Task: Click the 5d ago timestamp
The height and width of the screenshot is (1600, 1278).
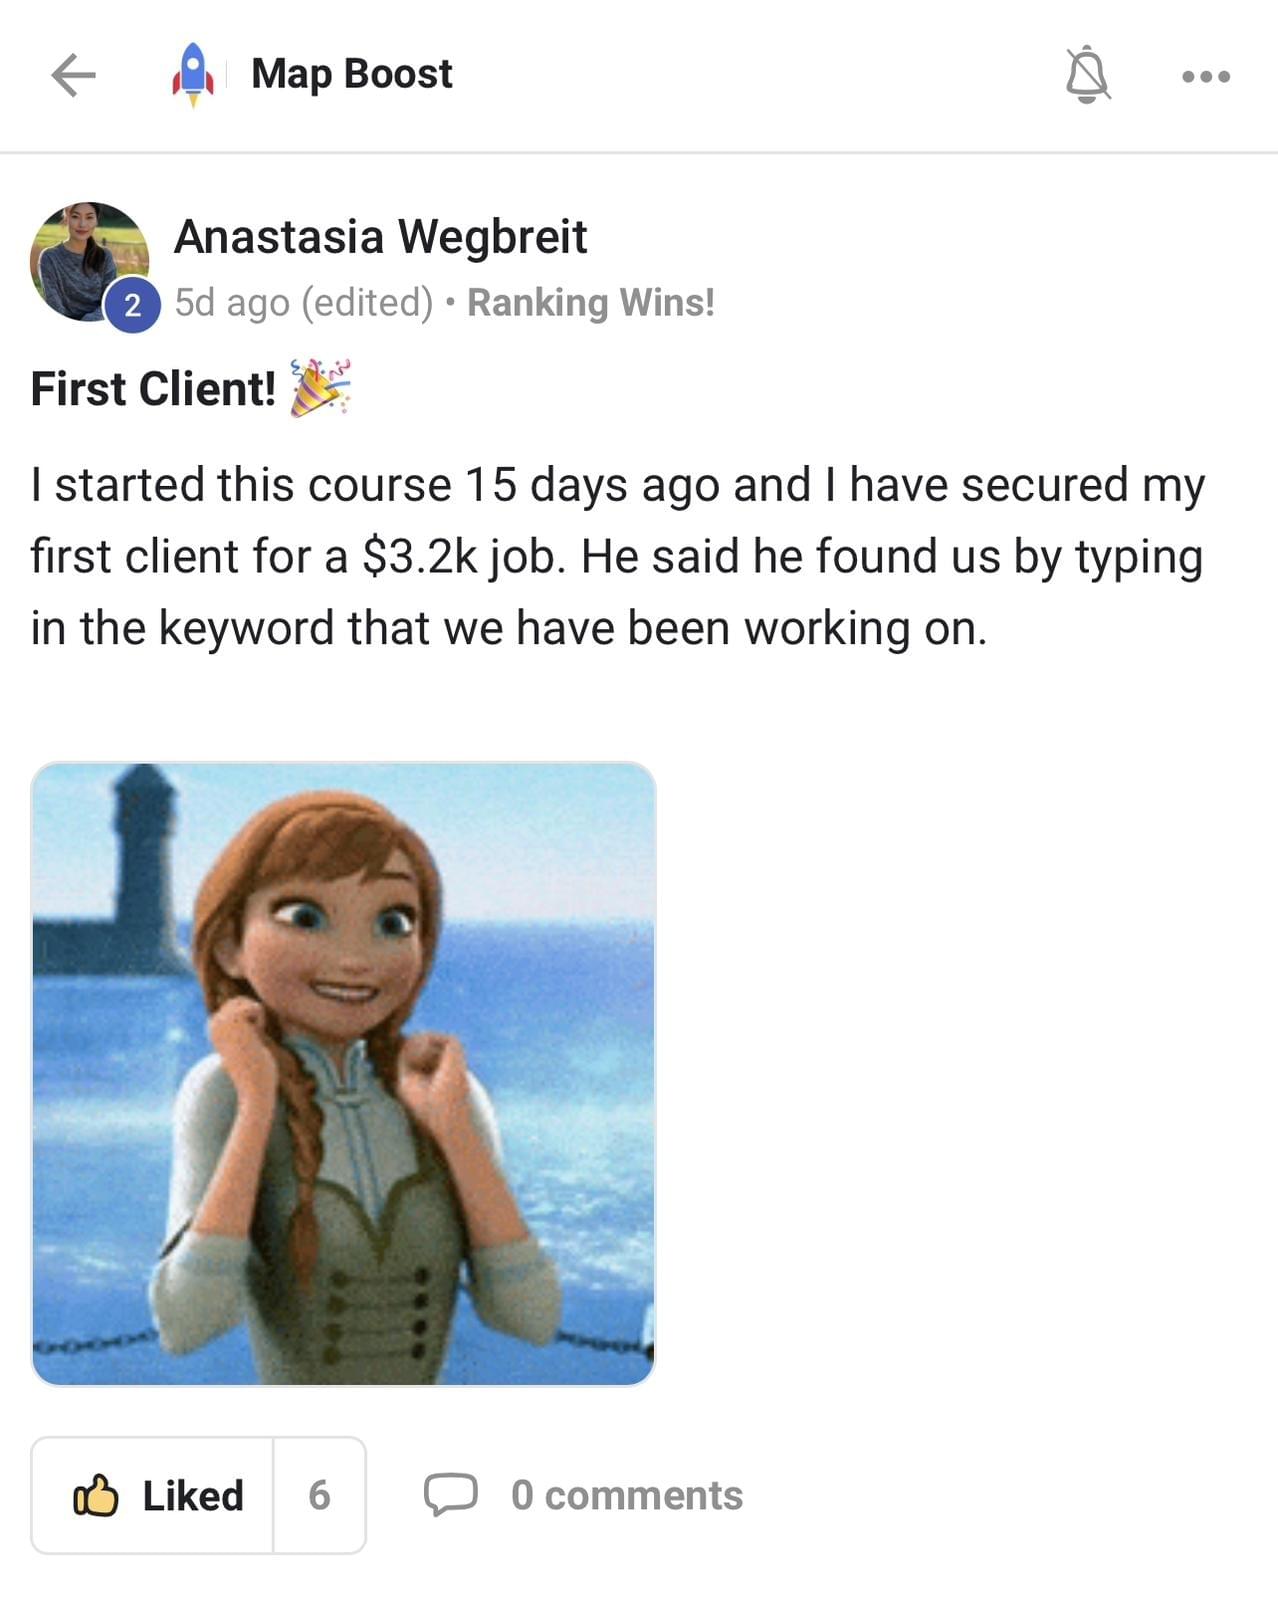Action: tap(232, 303)
